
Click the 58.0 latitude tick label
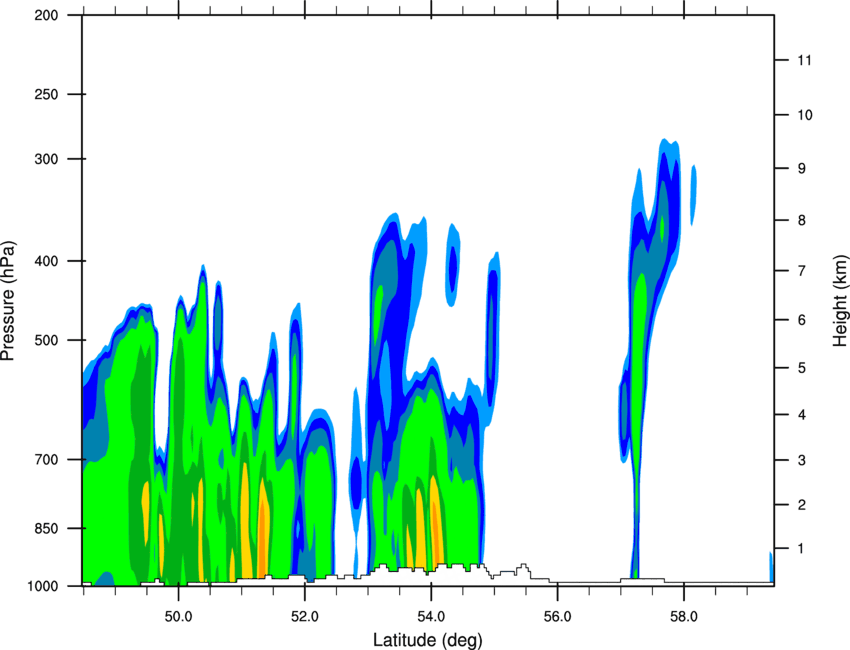tap(684, 617)
